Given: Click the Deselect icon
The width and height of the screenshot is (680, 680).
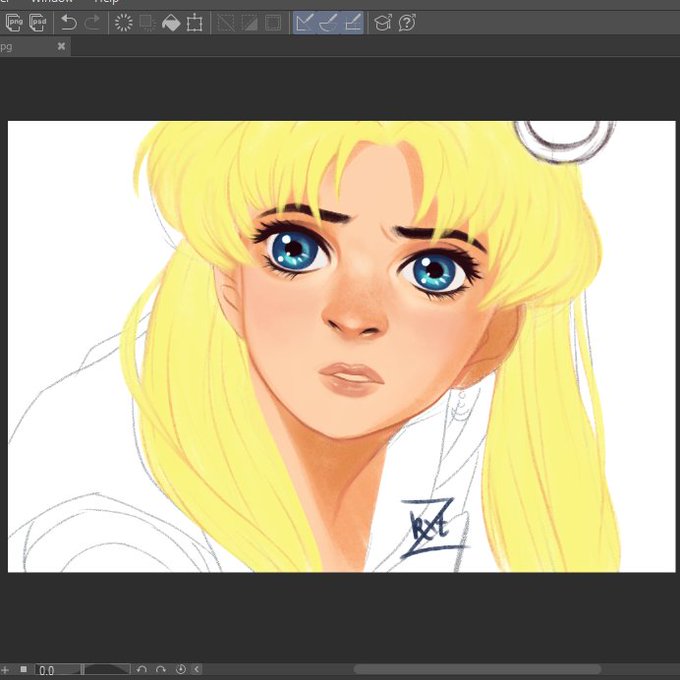Looking at the screenshot, I should [226, 23].
